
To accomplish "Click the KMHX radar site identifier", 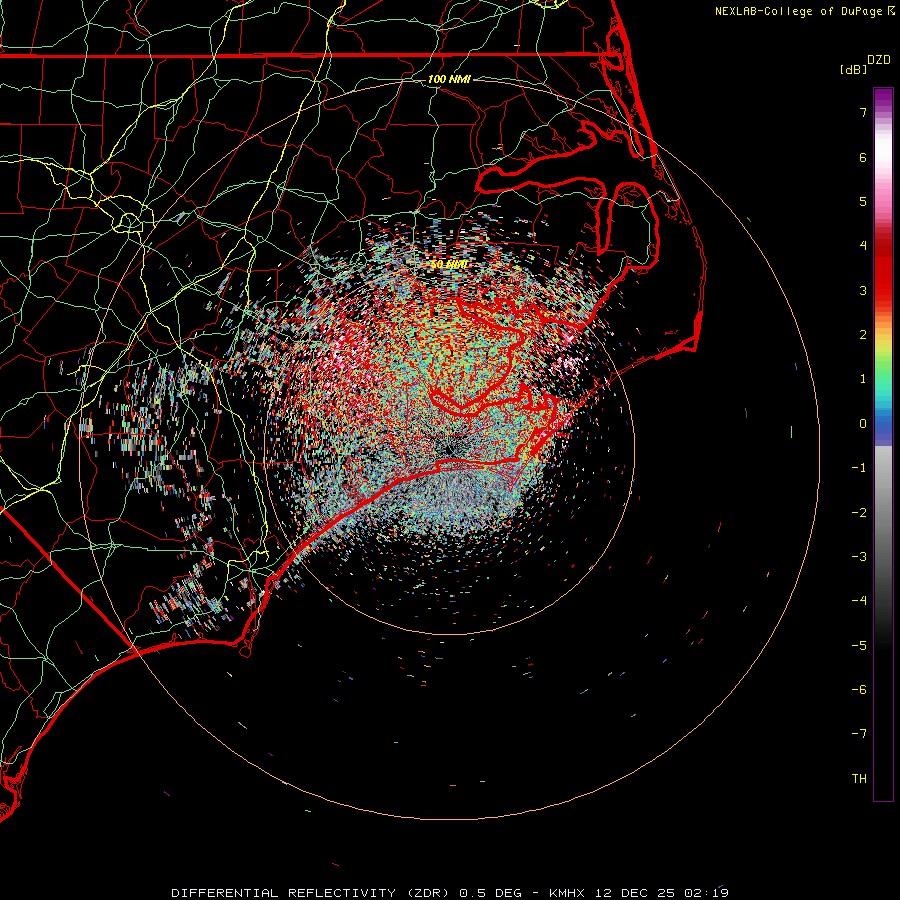I will coord(567,893).
